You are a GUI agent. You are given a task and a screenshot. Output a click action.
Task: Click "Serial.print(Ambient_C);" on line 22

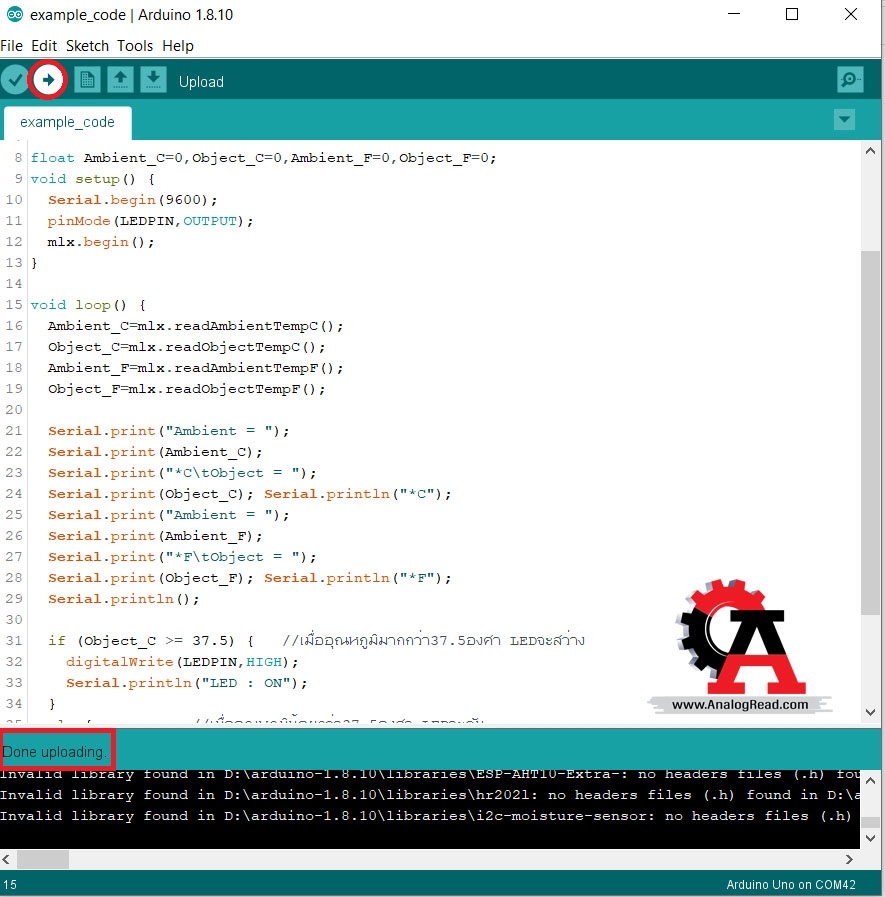tap(156, 452)
